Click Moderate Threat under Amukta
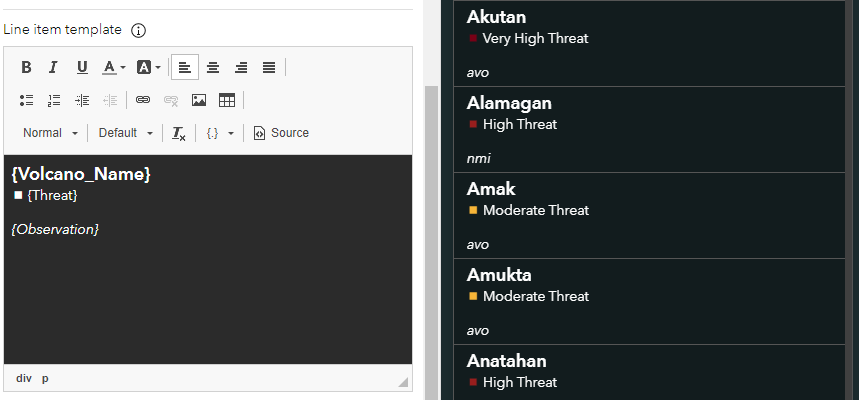 [536, 296]
